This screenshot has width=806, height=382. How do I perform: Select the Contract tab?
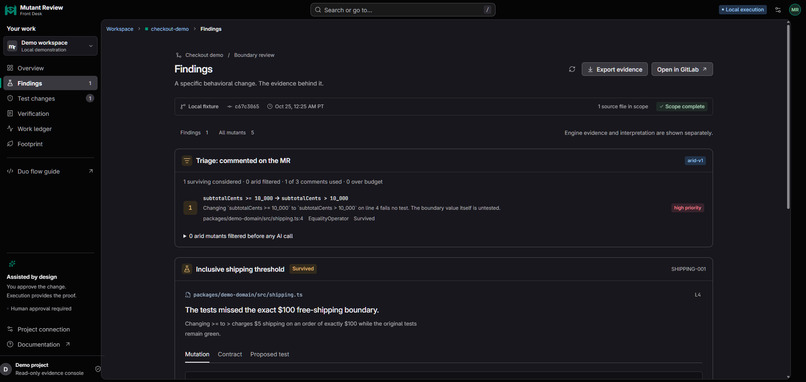click(230, 354)
